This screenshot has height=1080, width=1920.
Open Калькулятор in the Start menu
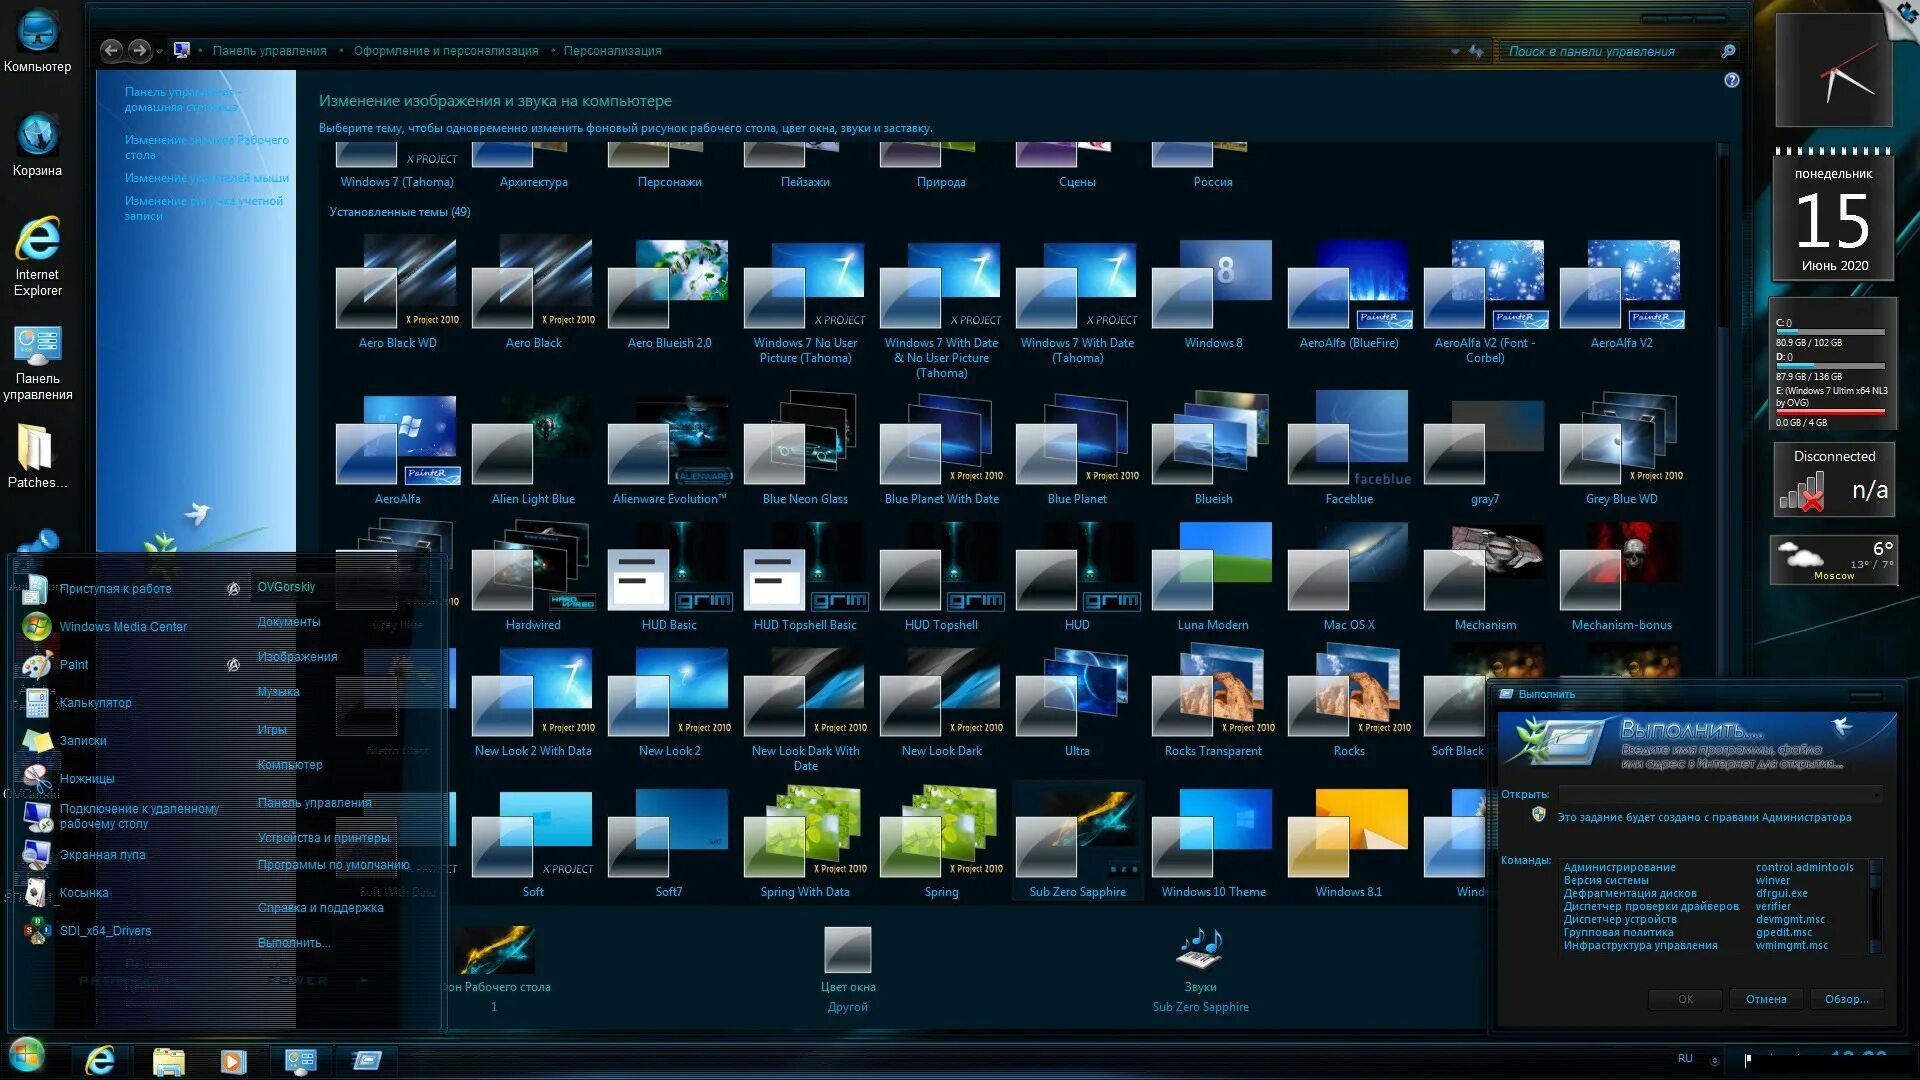(95, 703)
